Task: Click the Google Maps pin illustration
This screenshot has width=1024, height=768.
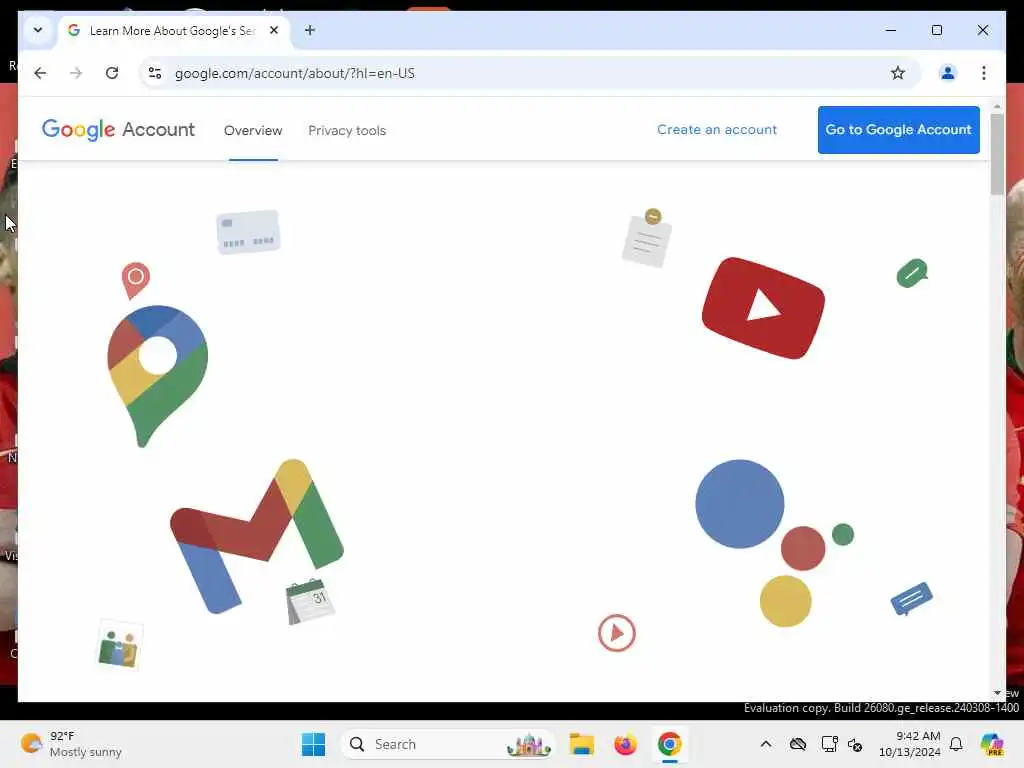Action: tap(157, 375)
